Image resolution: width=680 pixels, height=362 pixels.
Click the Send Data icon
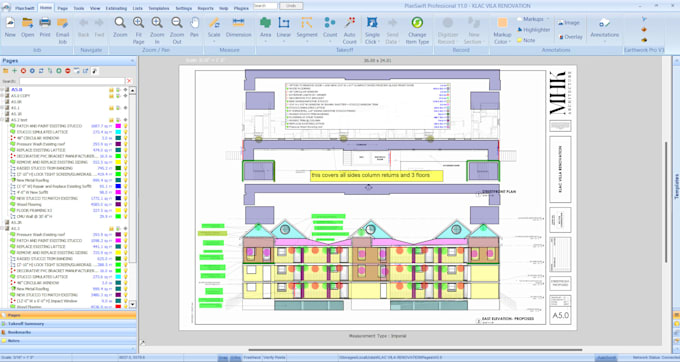point(392,30)
